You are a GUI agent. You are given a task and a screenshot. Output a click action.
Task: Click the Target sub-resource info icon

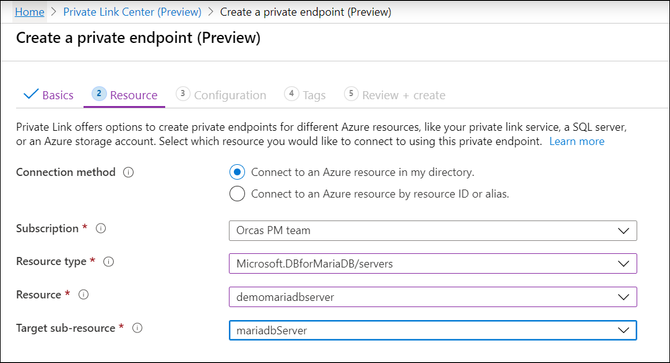coord(137,328)
